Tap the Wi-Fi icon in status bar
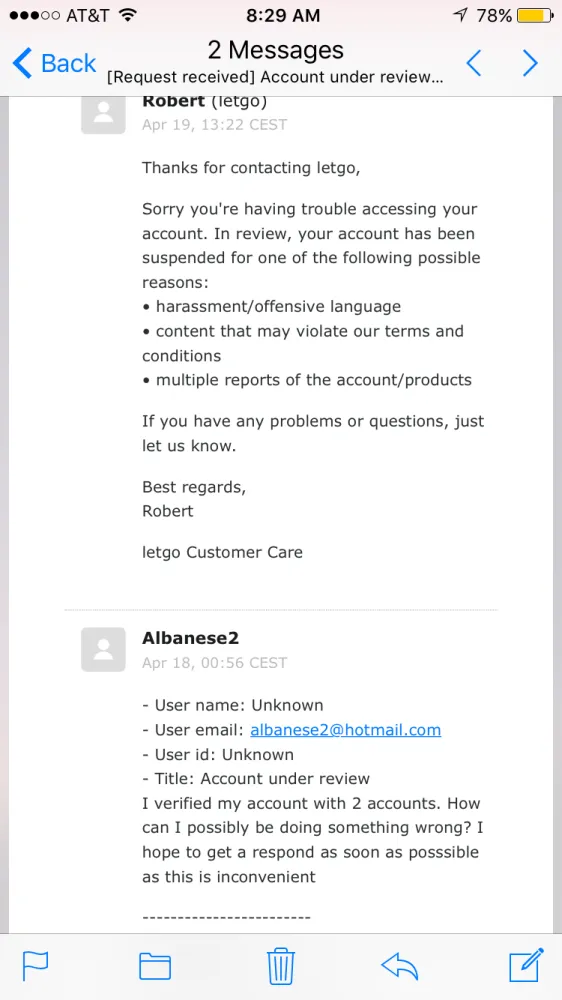Screen dimensions: 562x1000 (x=128, y=15)
